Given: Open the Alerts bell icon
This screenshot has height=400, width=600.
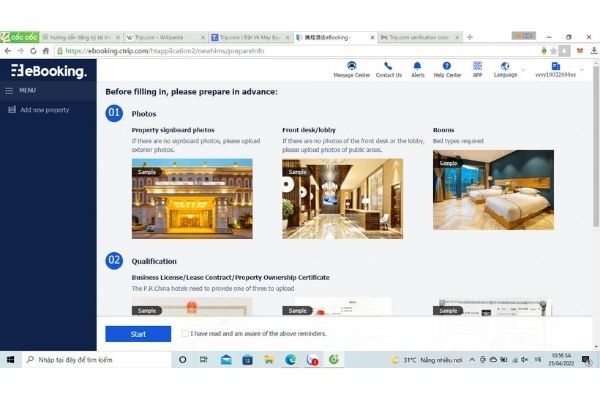Looking at the screenshot, I should point(417,66).
